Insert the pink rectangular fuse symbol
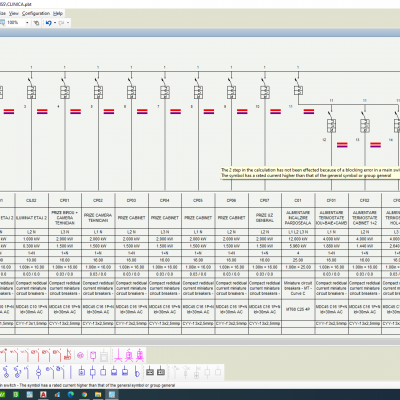Image resolution: width=400 pixels, height=400 pixels. tap(93, 356)
